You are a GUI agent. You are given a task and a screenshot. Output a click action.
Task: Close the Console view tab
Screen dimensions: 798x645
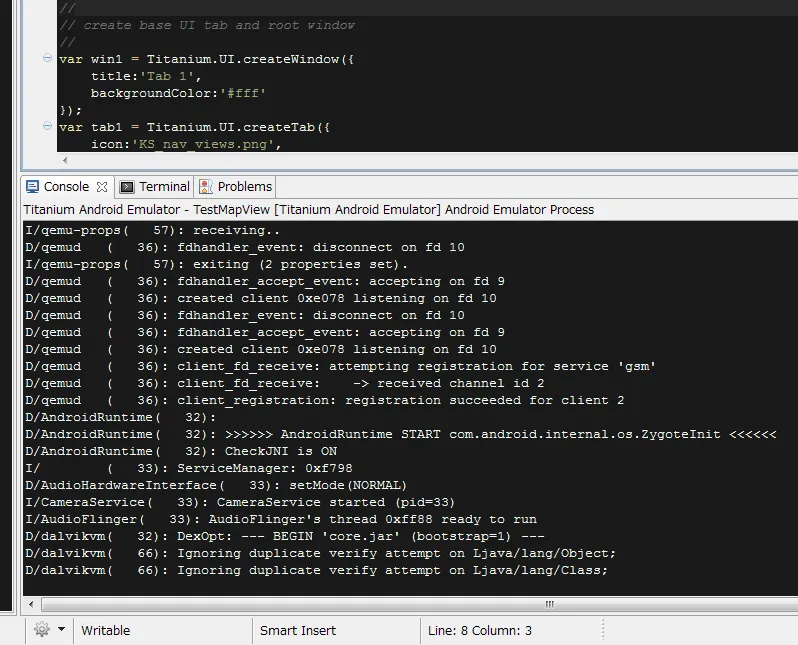click(x=102, y=187)
